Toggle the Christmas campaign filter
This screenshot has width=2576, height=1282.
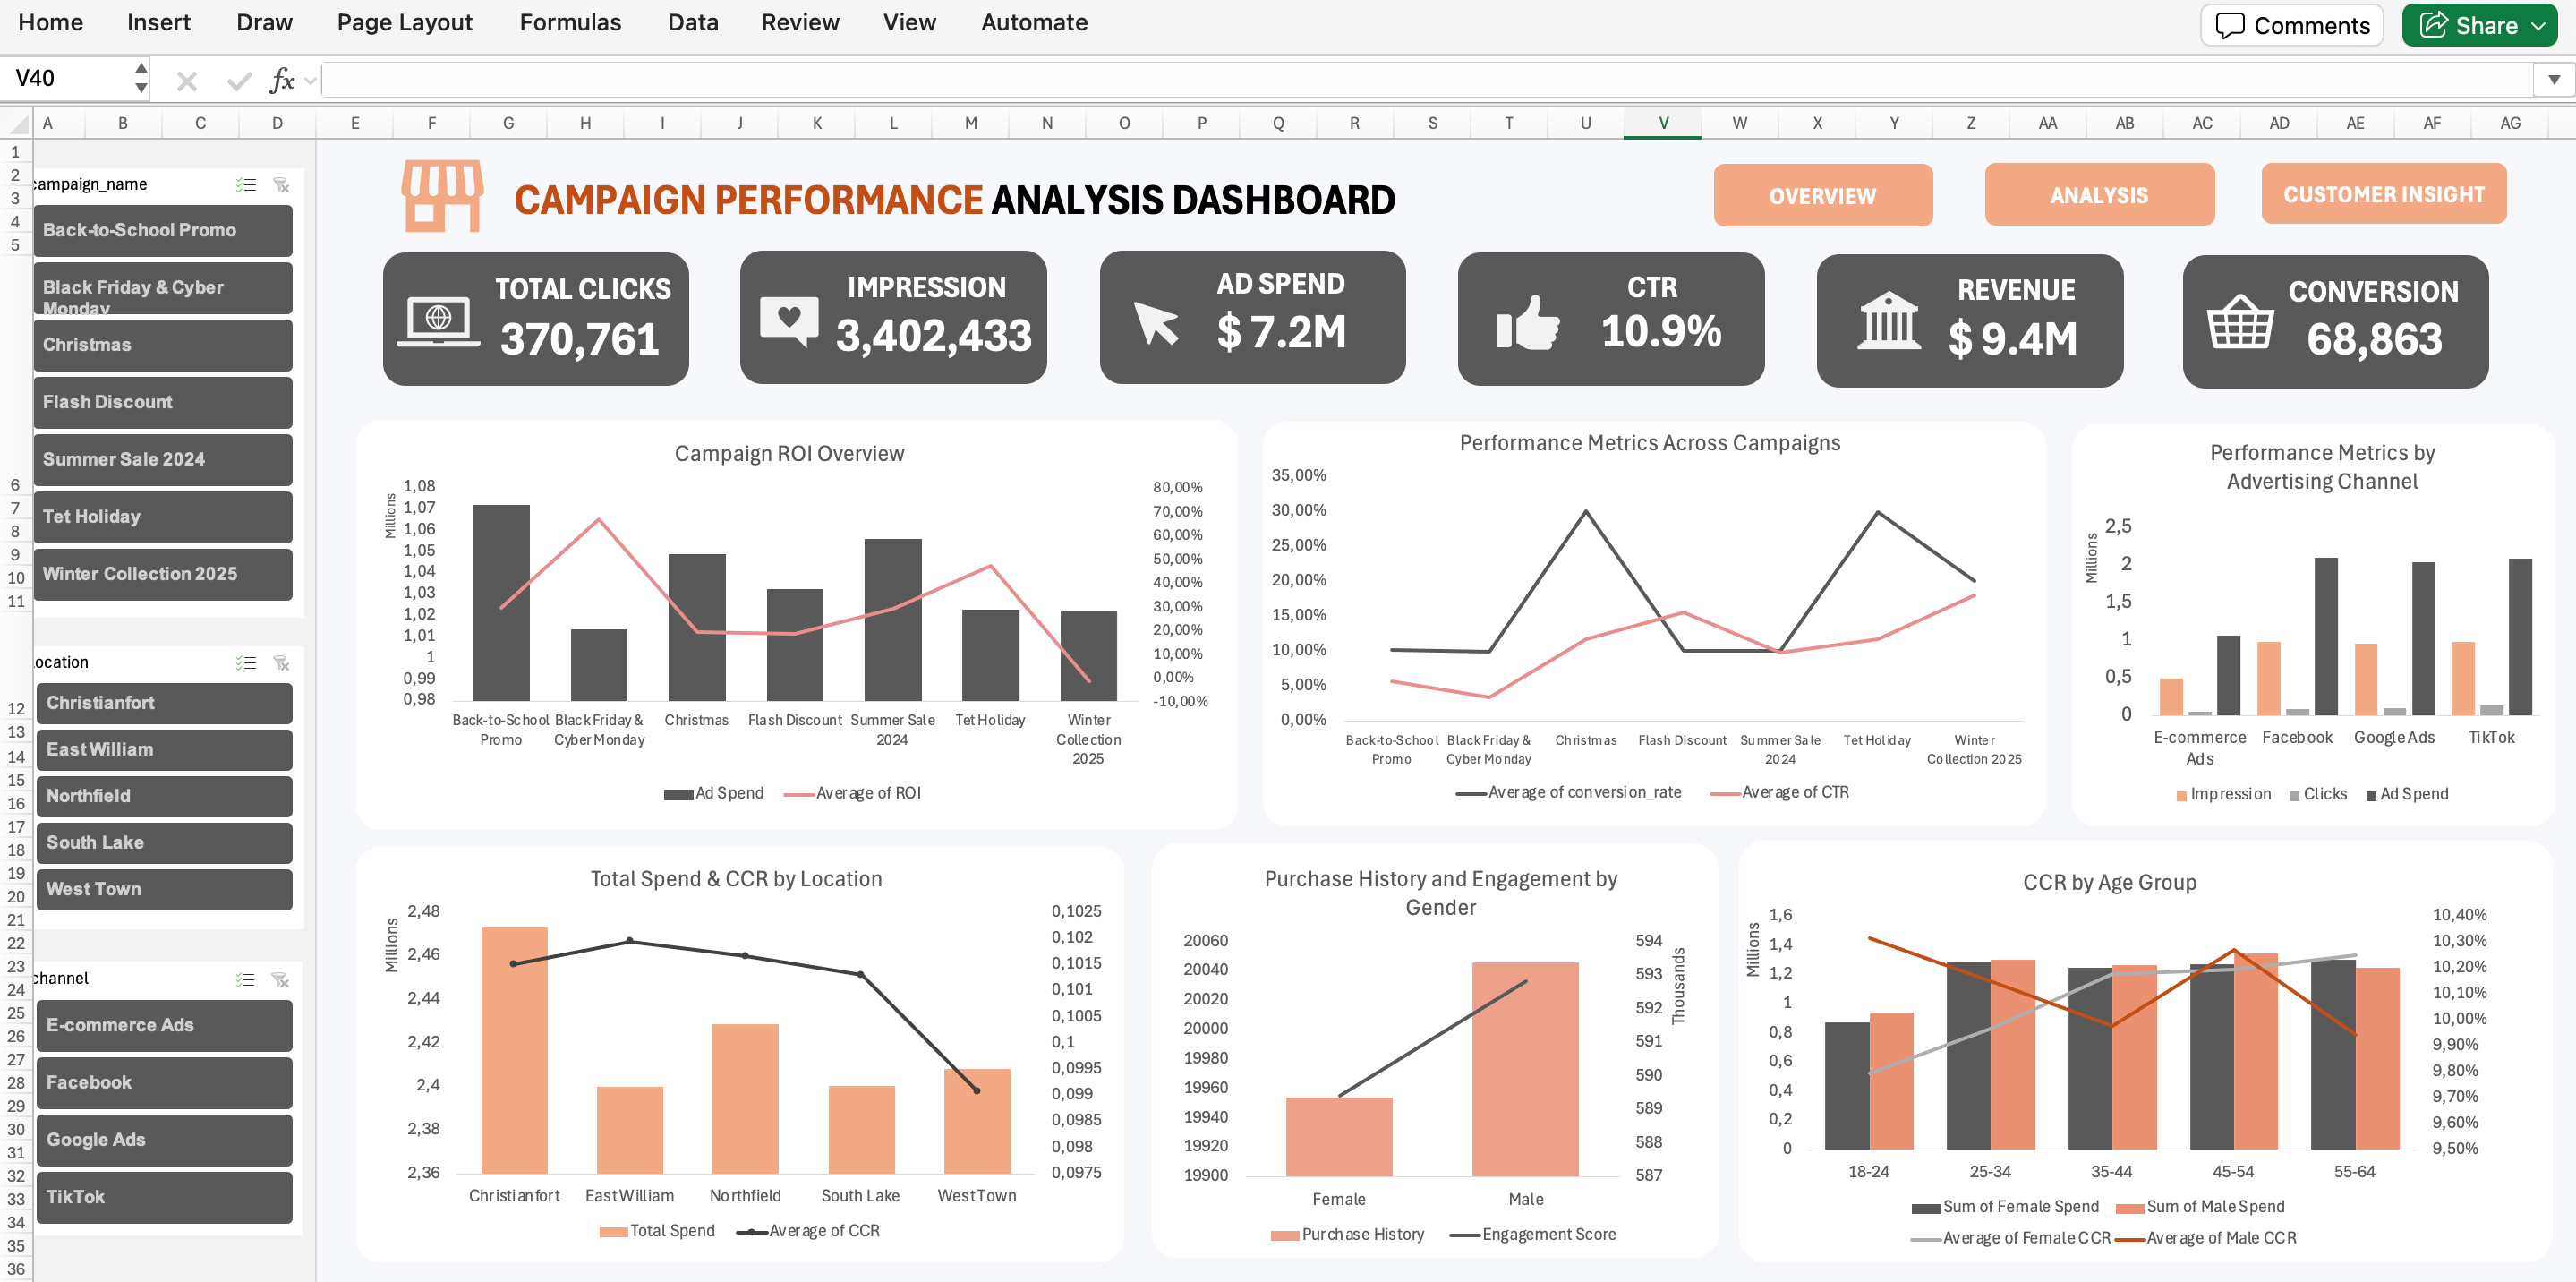(162, 345)
